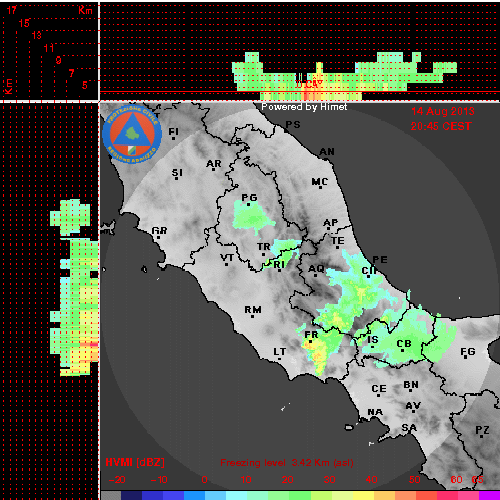Click the FR city label
Viewport: 500px width, 500px height.
pos(311,334)
